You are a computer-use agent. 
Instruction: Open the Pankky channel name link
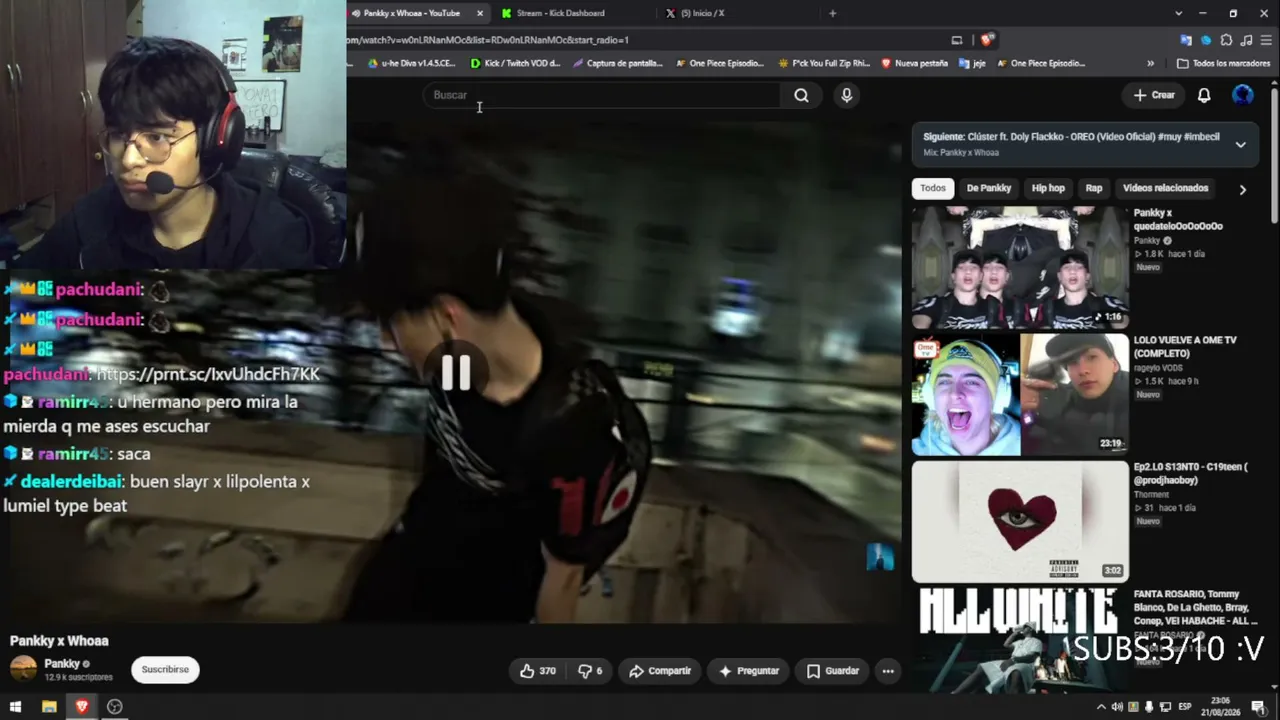click(x=62, y=663)
